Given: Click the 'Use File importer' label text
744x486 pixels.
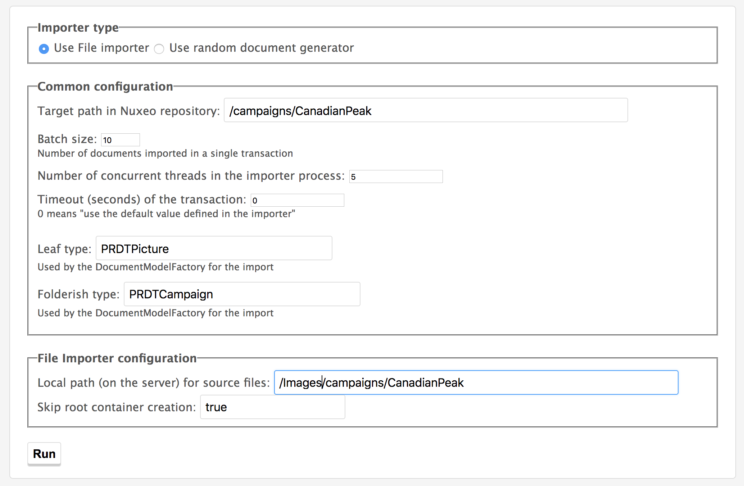Looking at the screenshot, I should click(x=101, y=48).
